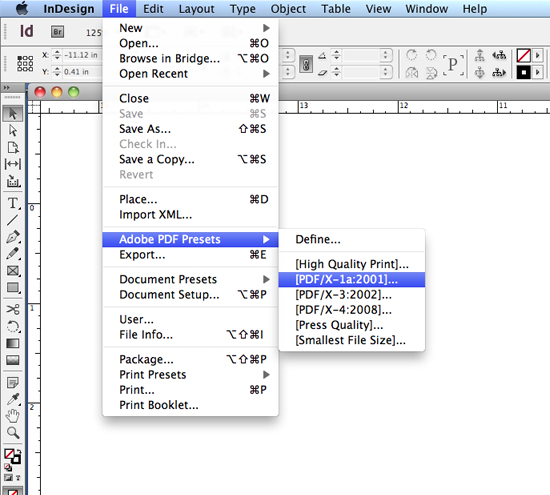The image size is (550, 495).
Task: Click the X position input field
Action: tap(82, 55)
